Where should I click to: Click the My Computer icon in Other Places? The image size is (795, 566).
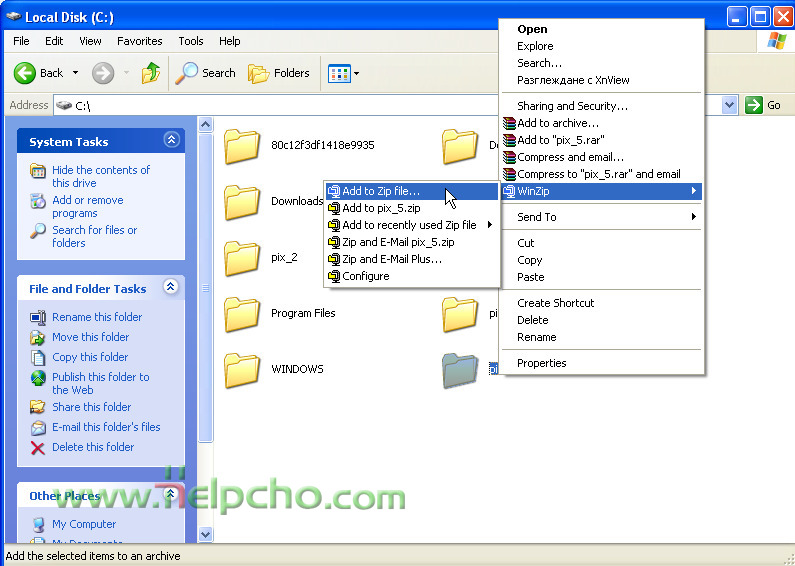click(38, 524)
